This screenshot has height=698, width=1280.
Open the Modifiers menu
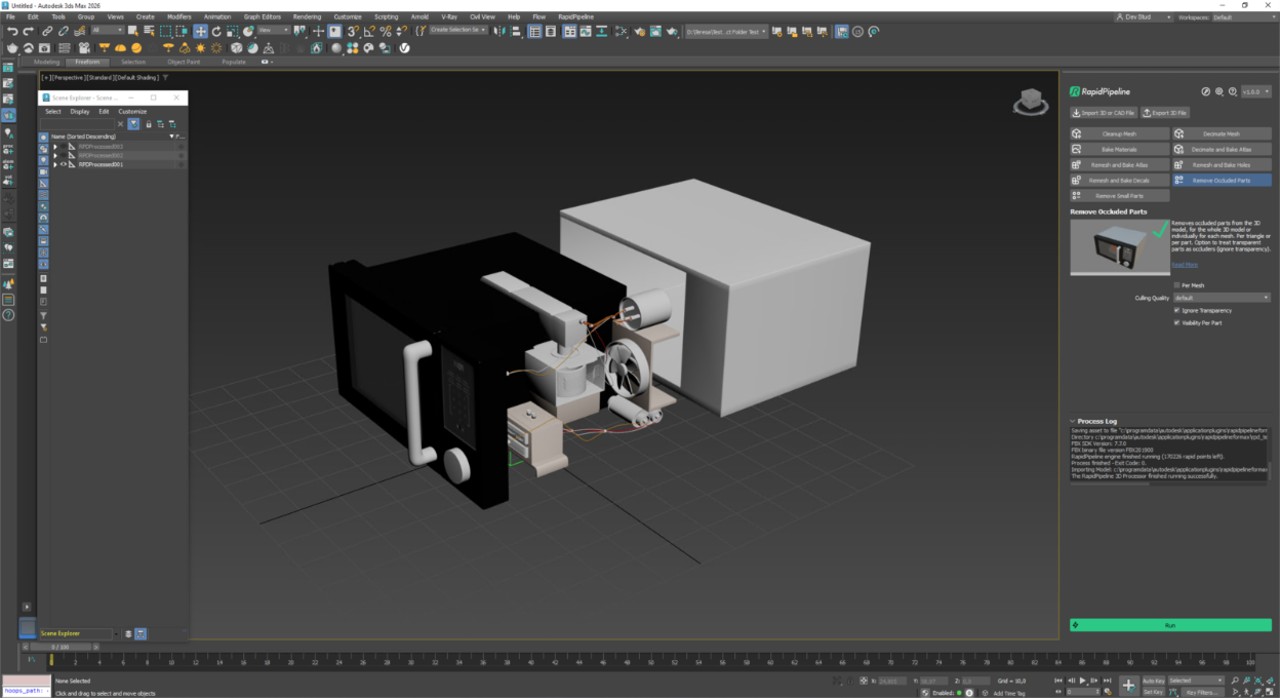[179, 17]
